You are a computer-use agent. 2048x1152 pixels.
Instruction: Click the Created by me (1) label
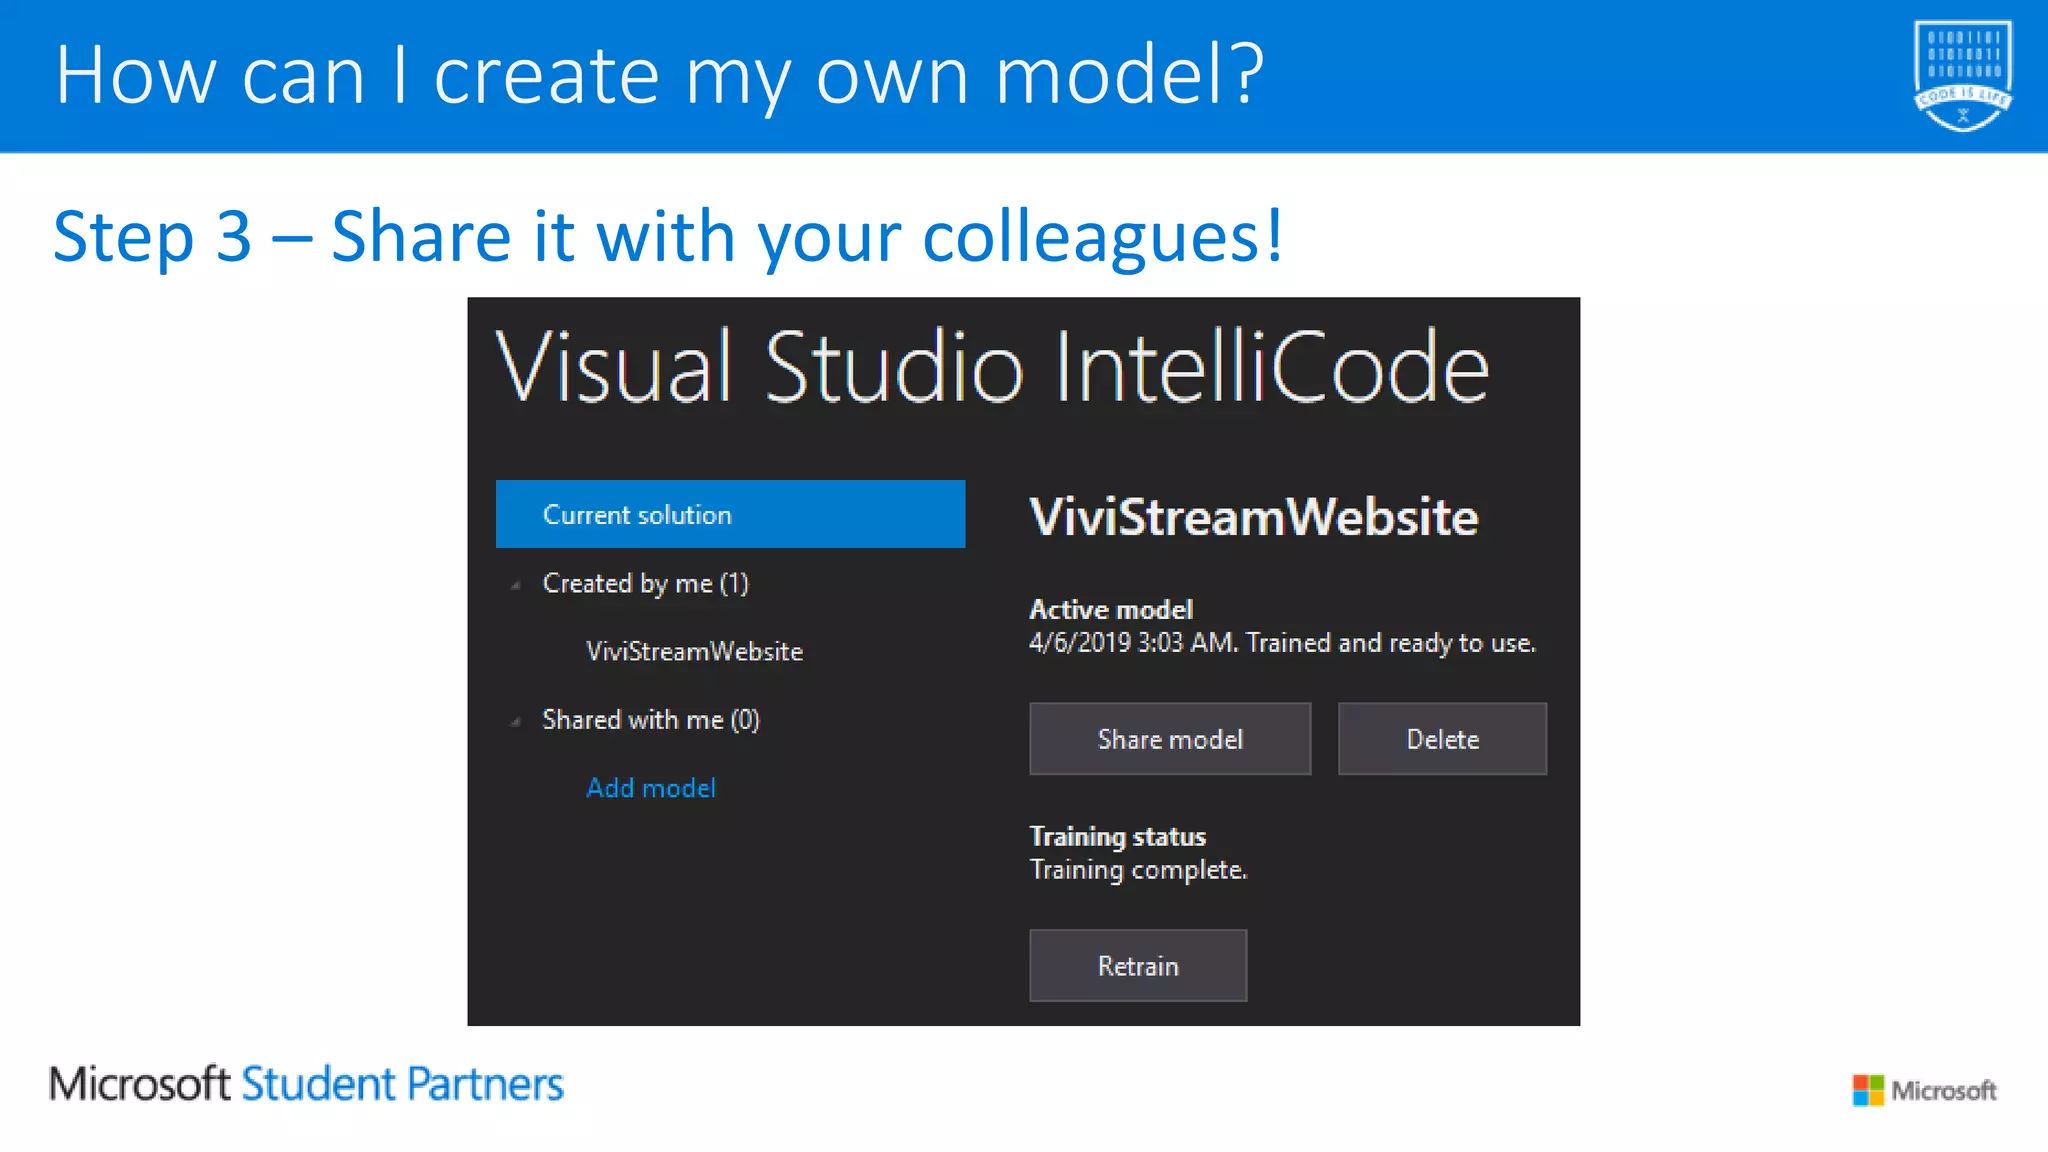coord(645,583)
